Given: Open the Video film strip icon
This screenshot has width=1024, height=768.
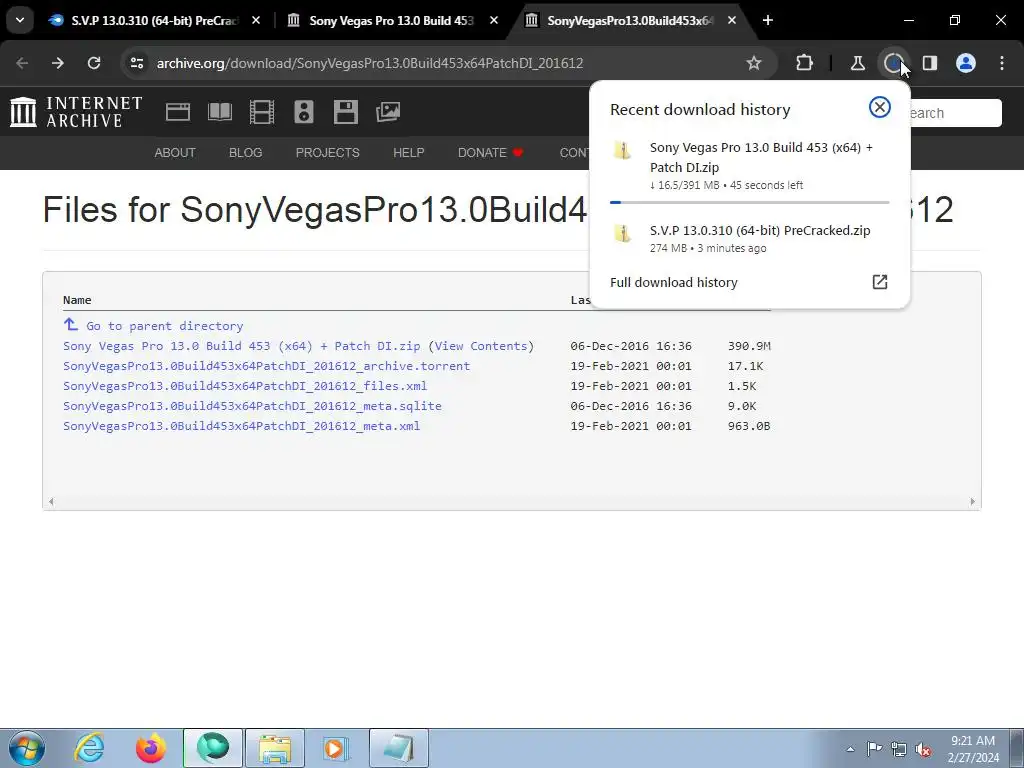Looking at the screenshot, I should click(262, 112).
